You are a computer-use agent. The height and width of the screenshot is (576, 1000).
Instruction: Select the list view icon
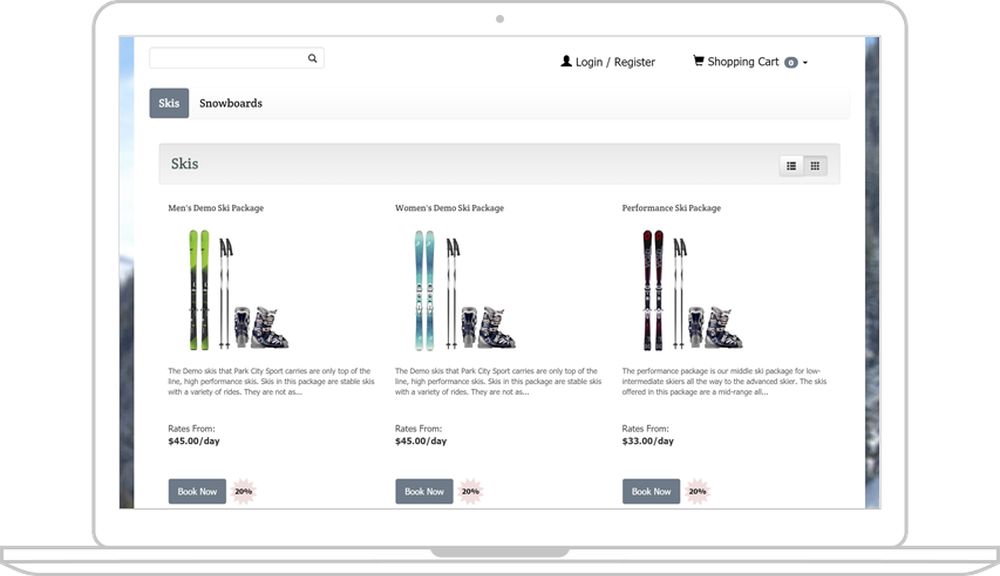tap(791, 165)
